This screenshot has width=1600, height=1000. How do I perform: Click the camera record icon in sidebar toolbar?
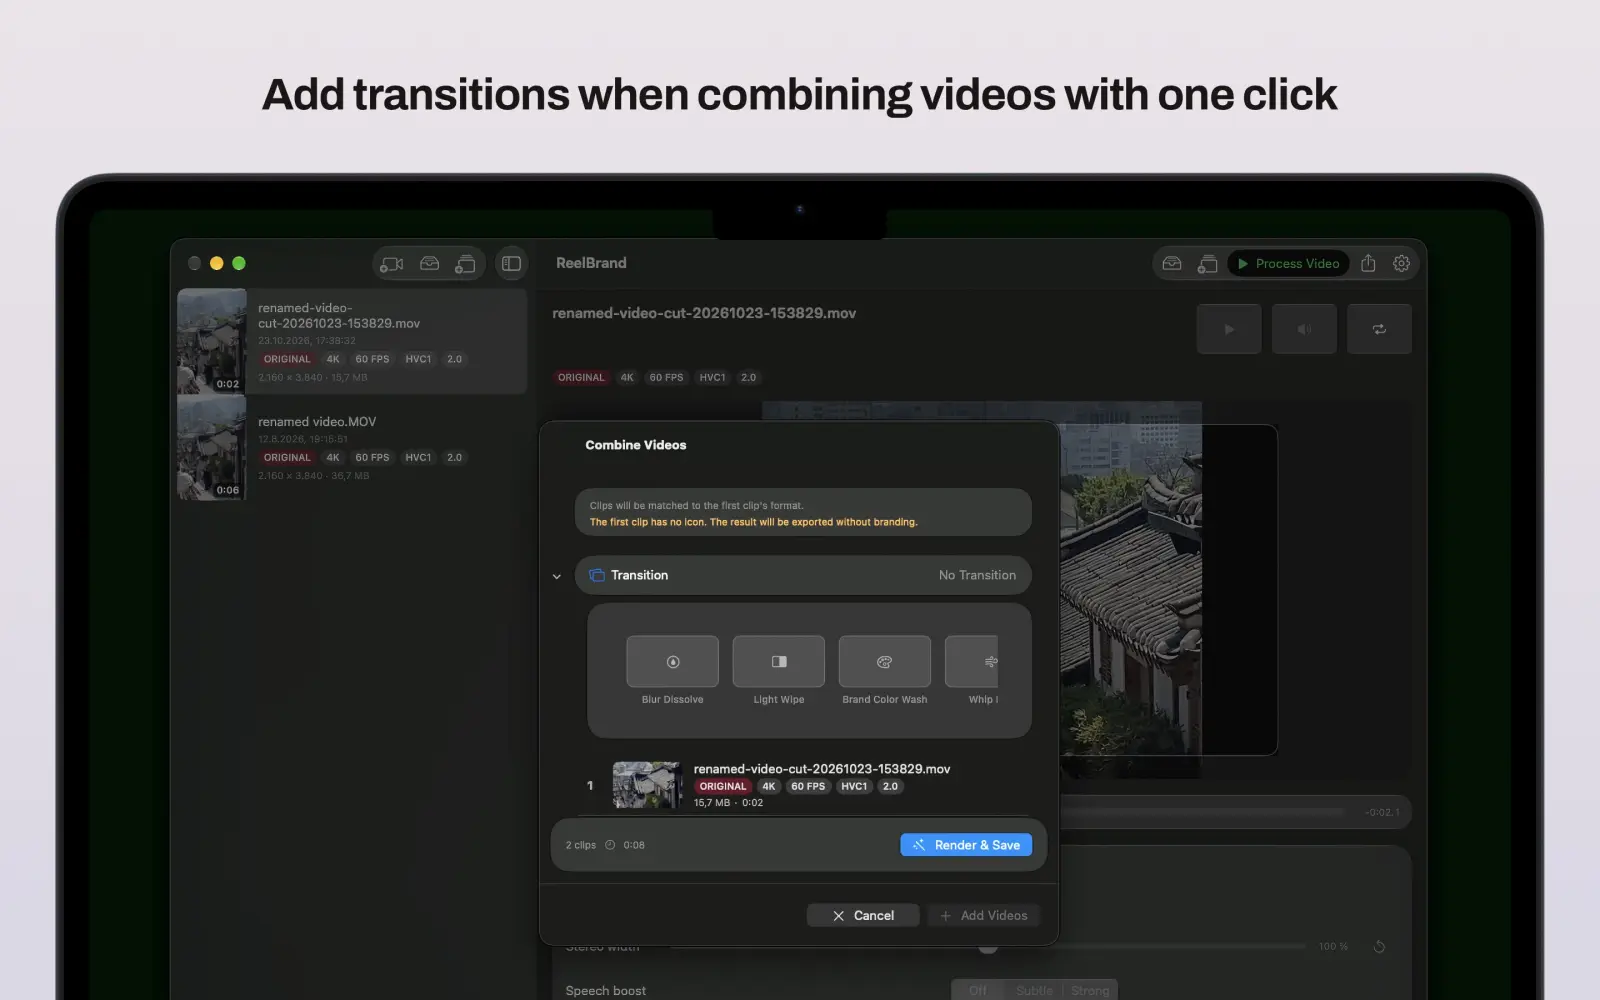point(392,264)
